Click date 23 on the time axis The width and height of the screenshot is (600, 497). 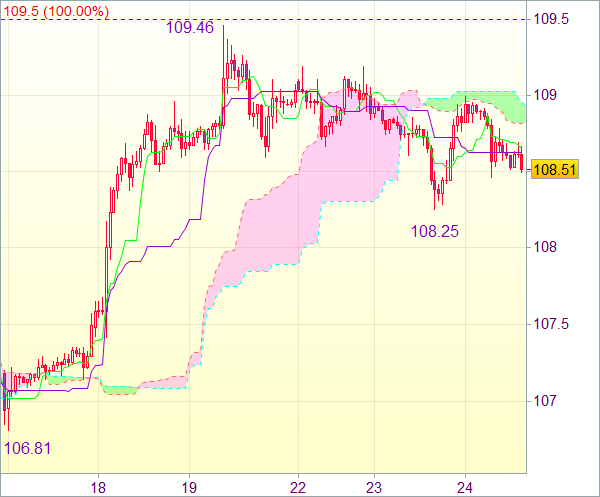[374, 488]
